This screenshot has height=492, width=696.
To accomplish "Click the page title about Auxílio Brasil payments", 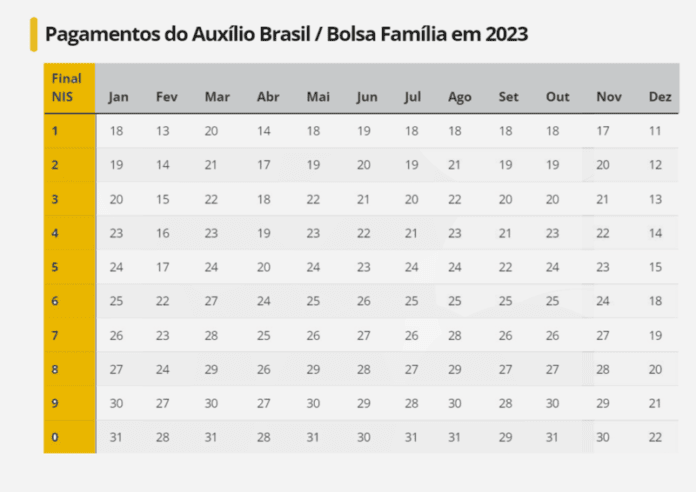I will click(x=286, y=34).
